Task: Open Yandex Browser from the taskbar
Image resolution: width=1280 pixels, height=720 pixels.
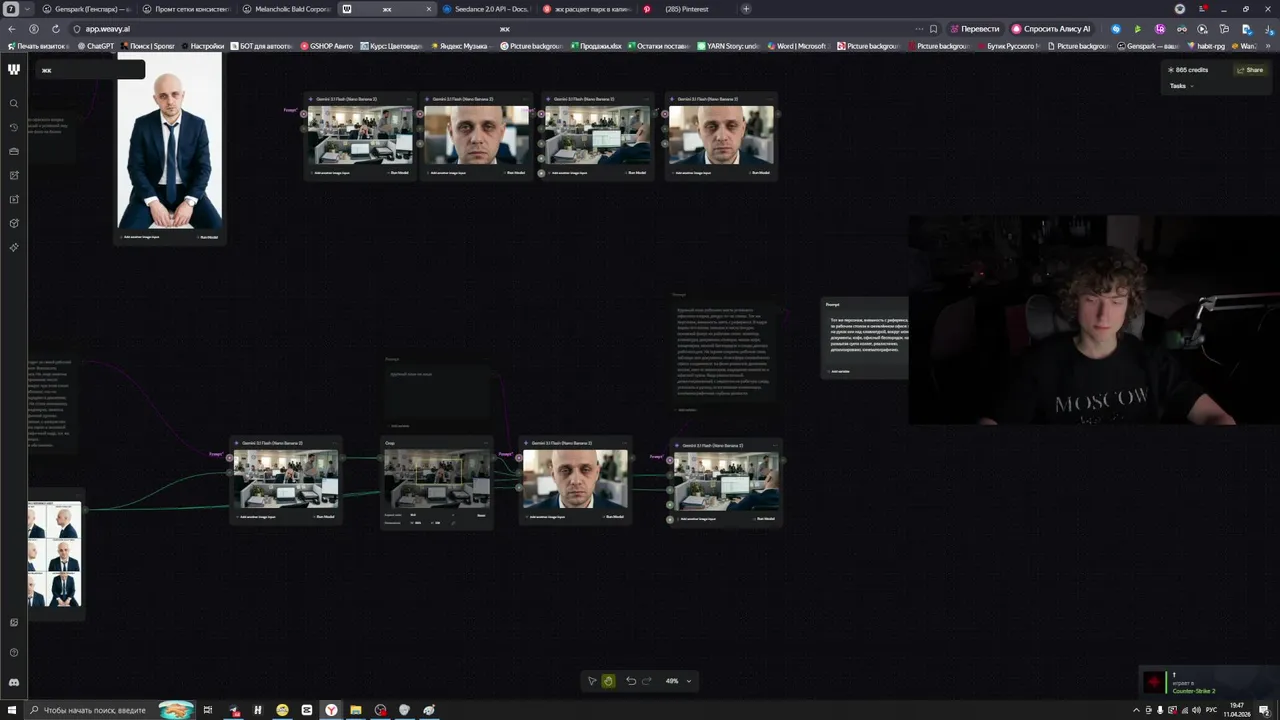Action: pos(331,710)
